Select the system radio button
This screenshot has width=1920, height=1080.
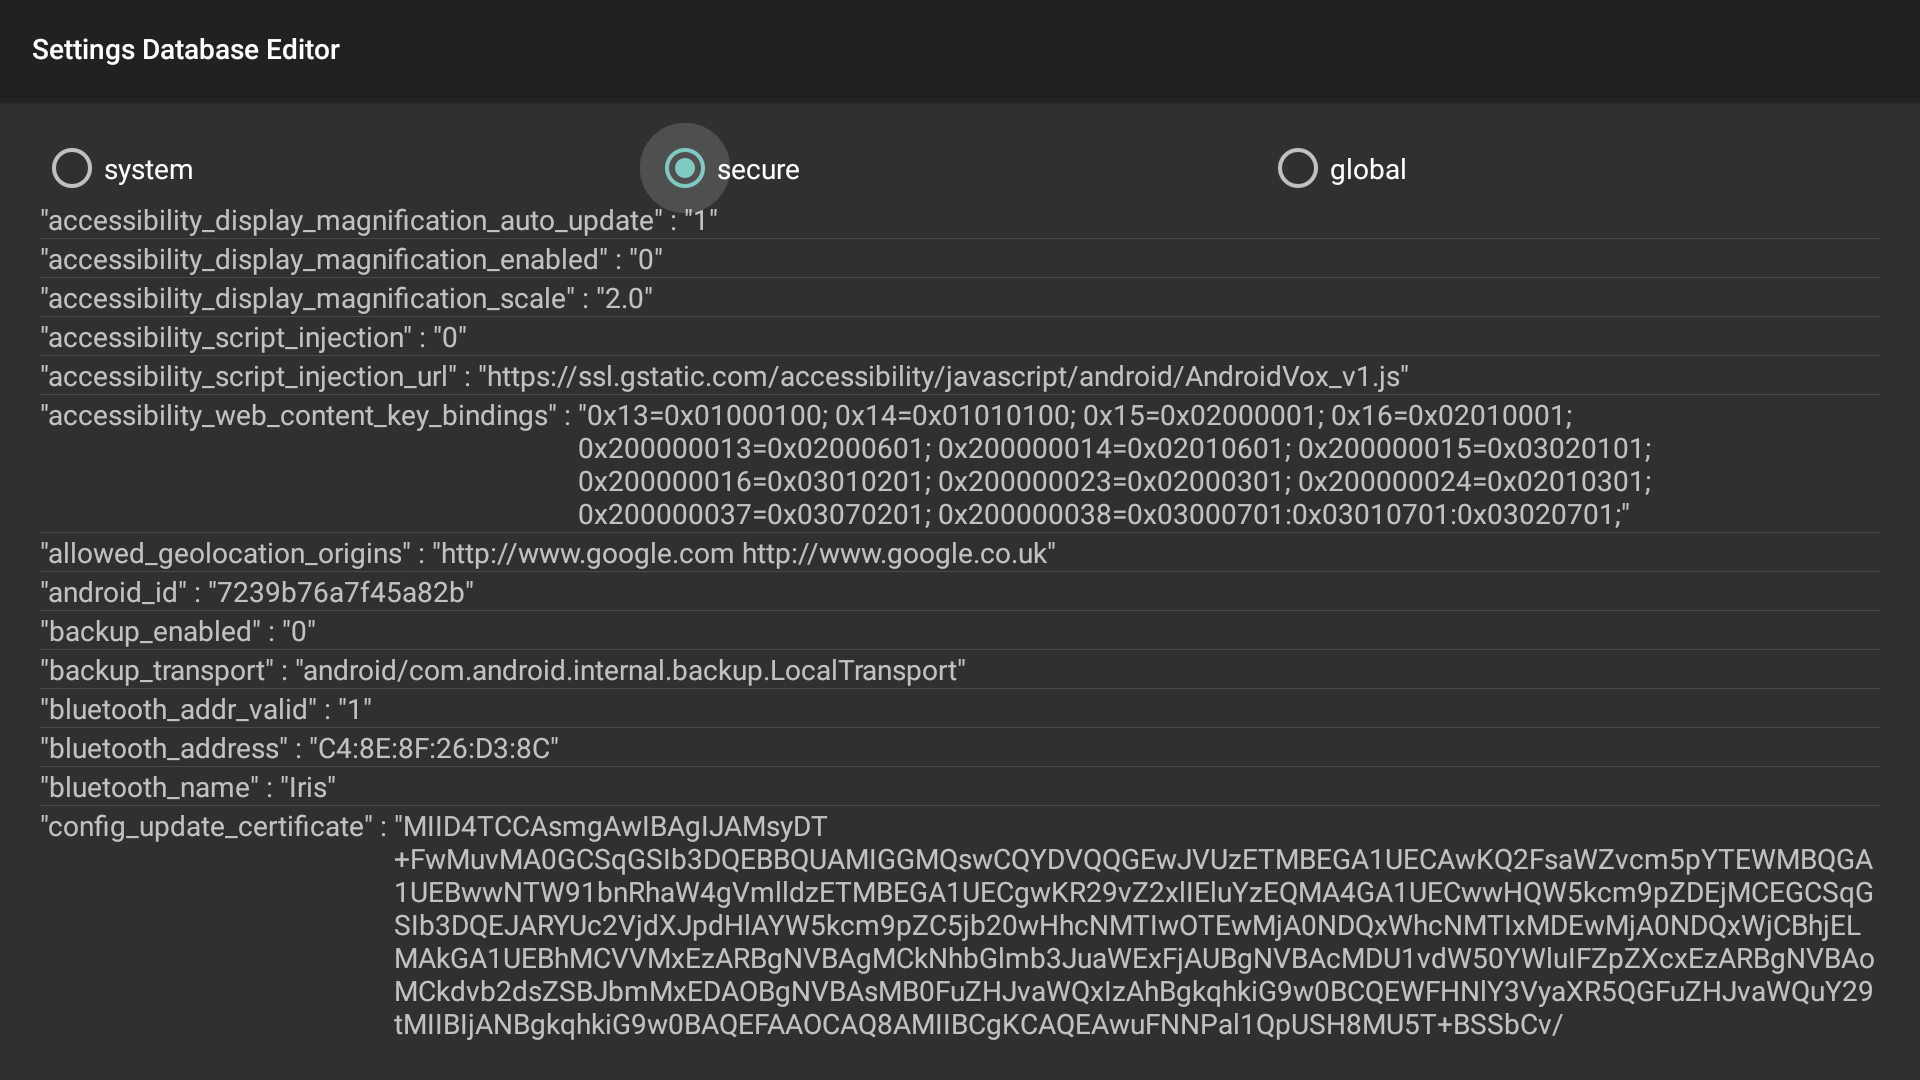click(72, 169)
